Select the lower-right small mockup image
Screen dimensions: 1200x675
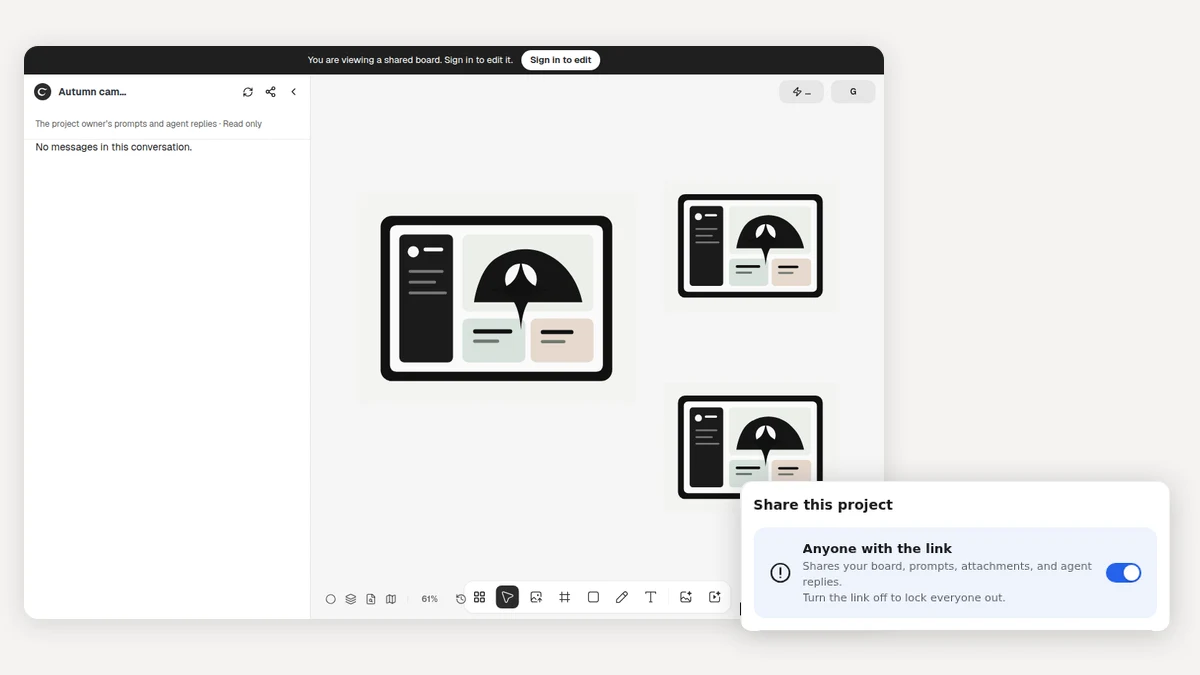point(750,447)
